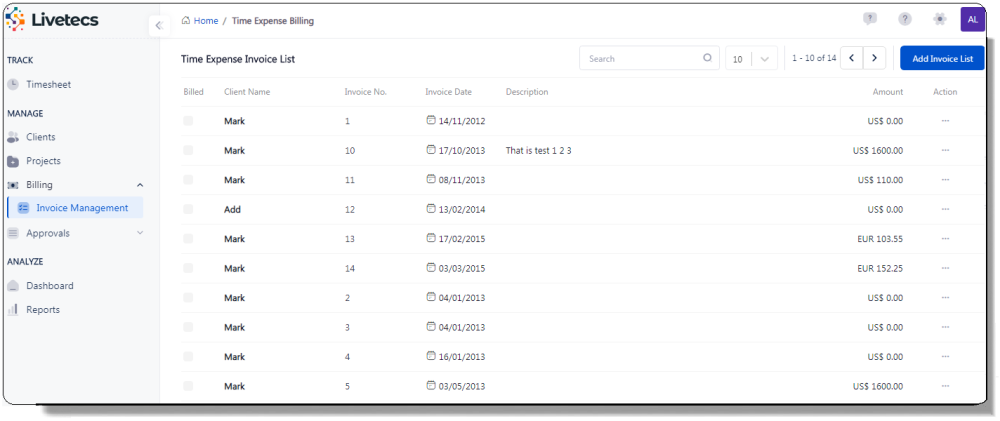Click description 'That is test 1 2 3'
The height and width of the screenshot is (421, 1000).
pos(538,151)
